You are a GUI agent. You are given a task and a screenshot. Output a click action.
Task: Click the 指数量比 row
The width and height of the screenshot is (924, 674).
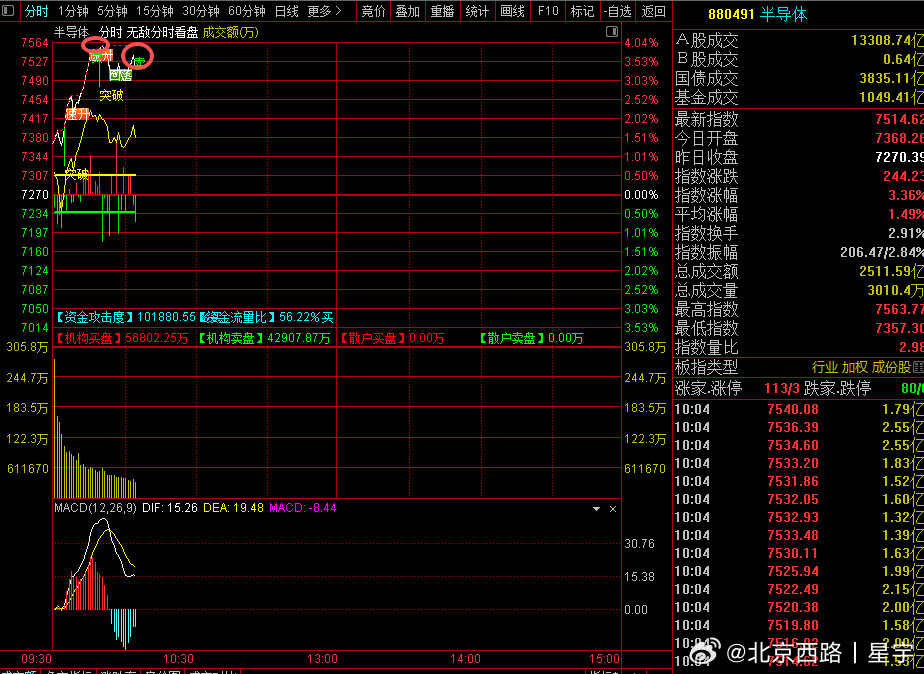click(x=798, y=347)
